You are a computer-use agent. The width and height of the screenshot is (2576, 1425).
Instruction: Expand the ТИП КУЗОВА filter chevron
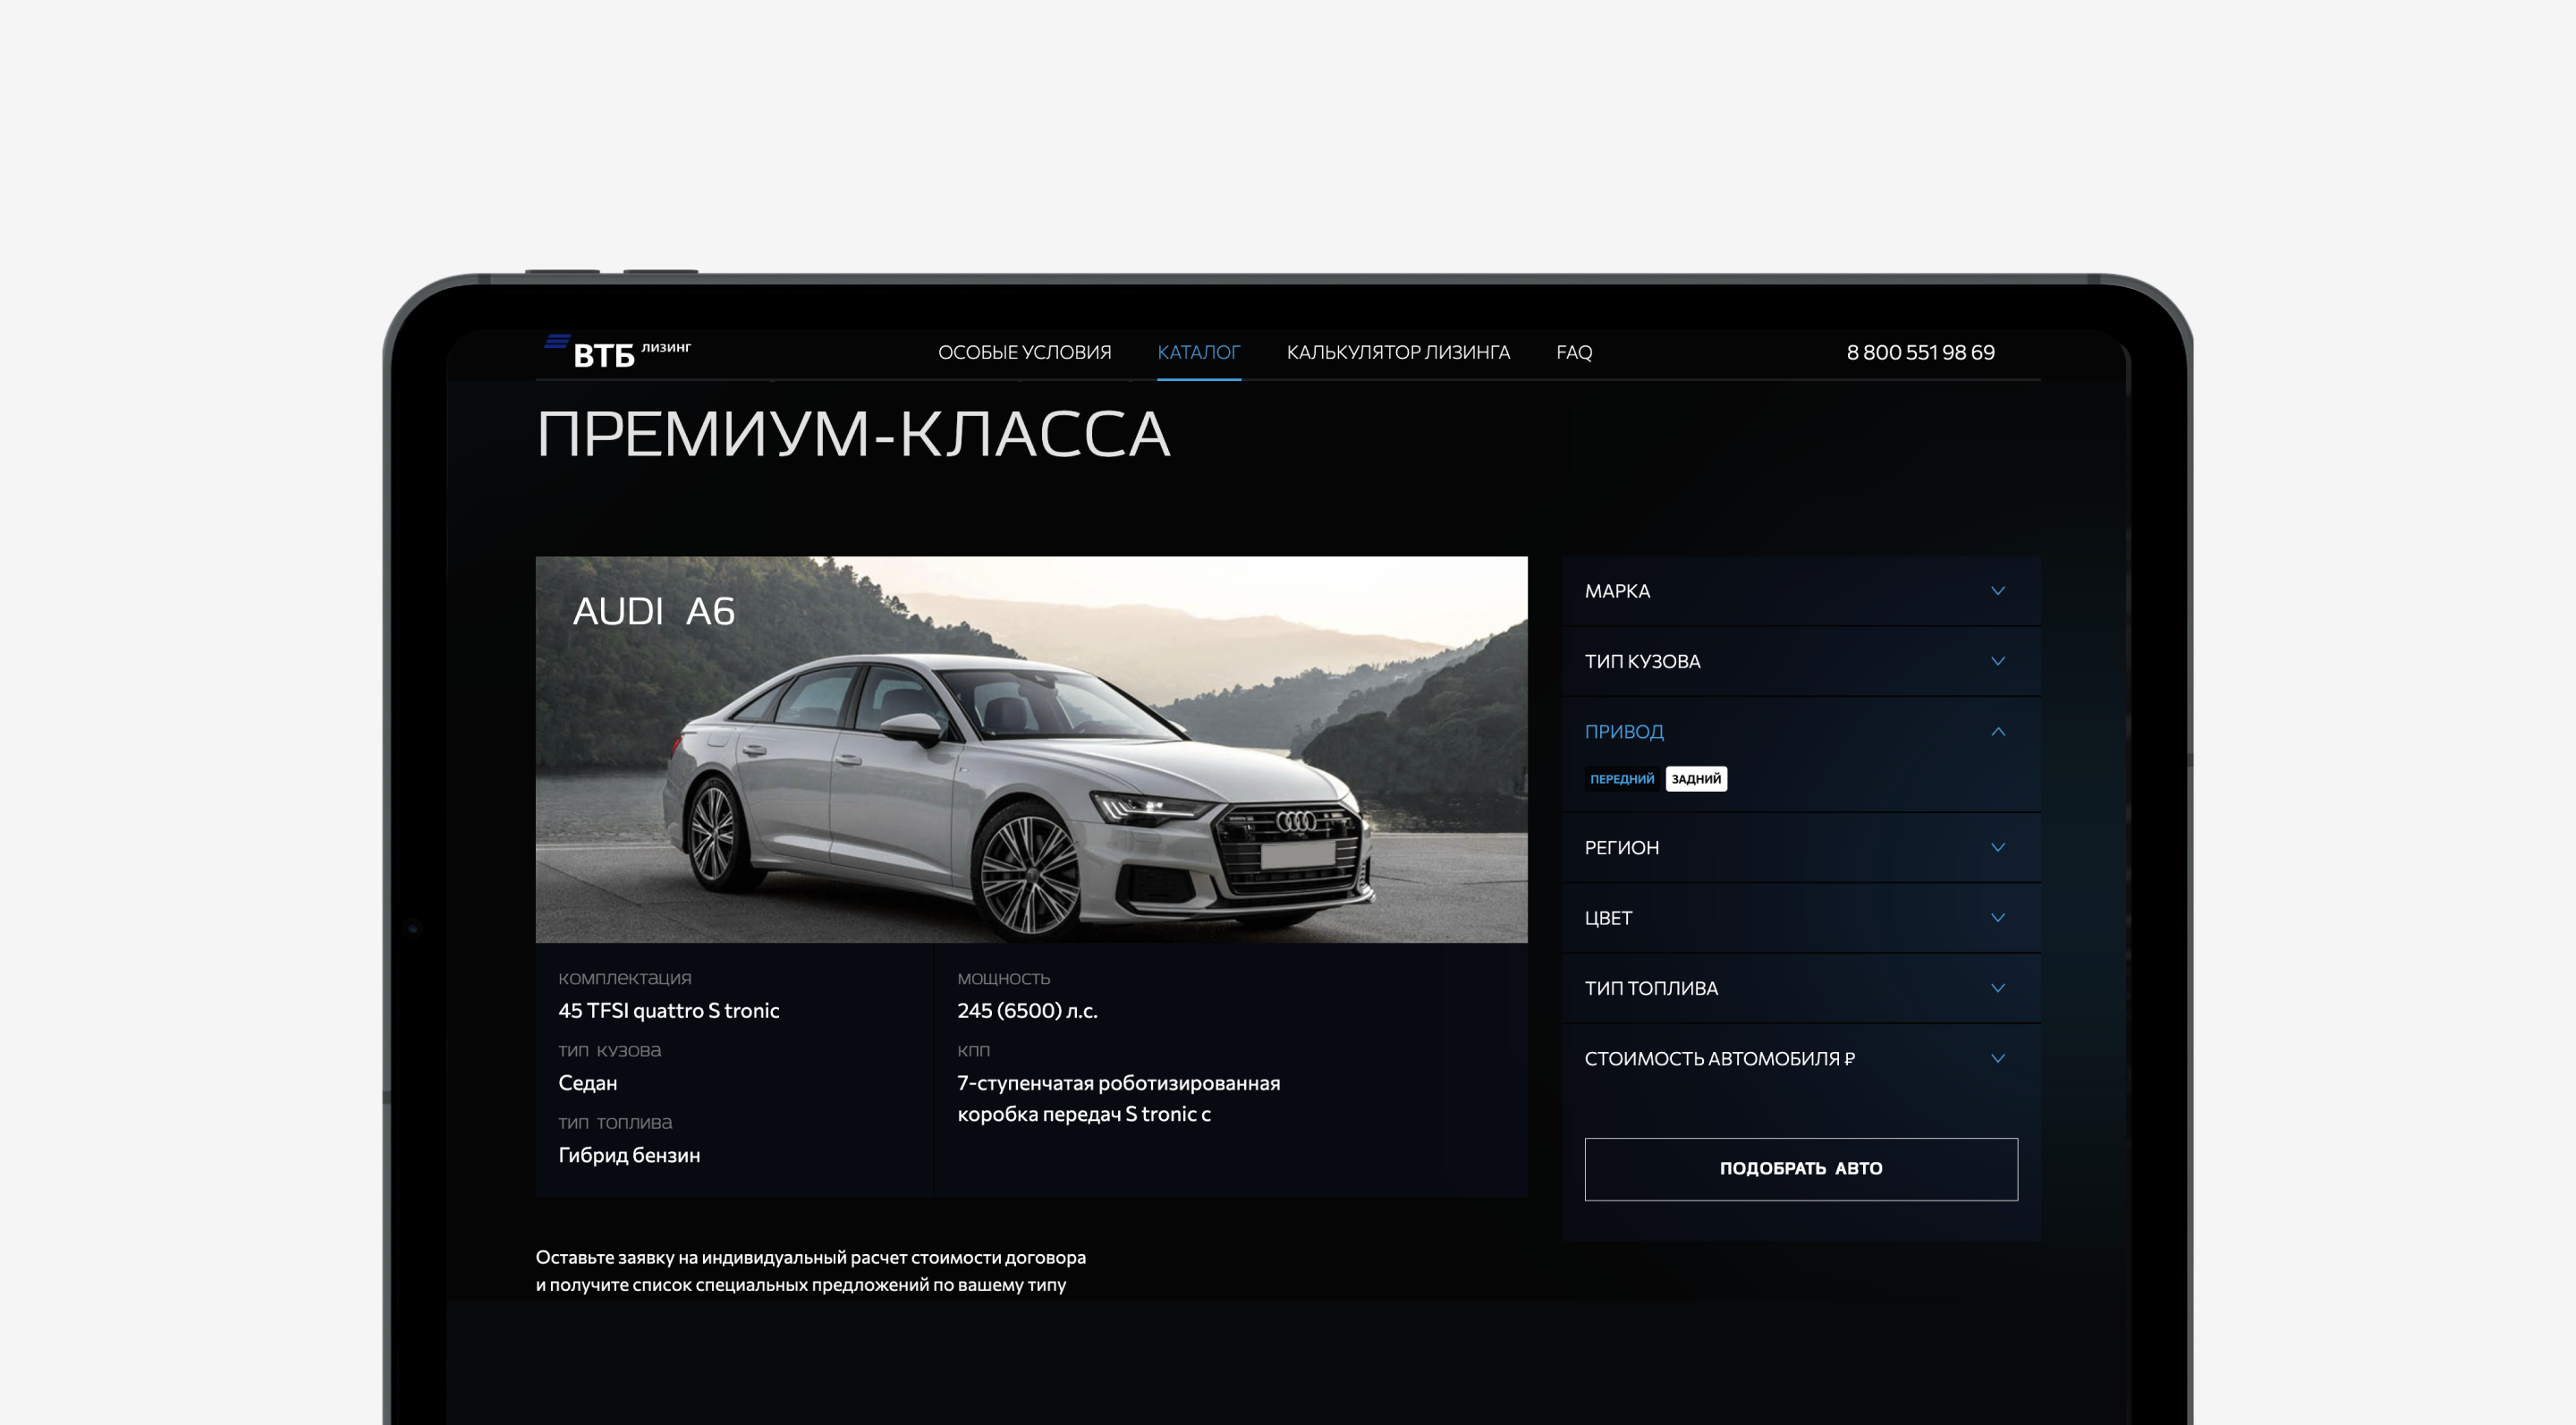(1997, 661)
